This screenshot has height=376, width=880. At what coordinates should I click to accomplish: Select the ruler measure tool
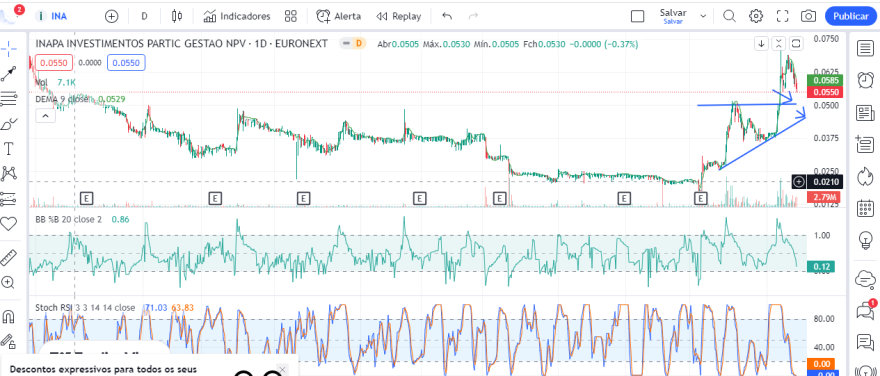click(8, 258)
